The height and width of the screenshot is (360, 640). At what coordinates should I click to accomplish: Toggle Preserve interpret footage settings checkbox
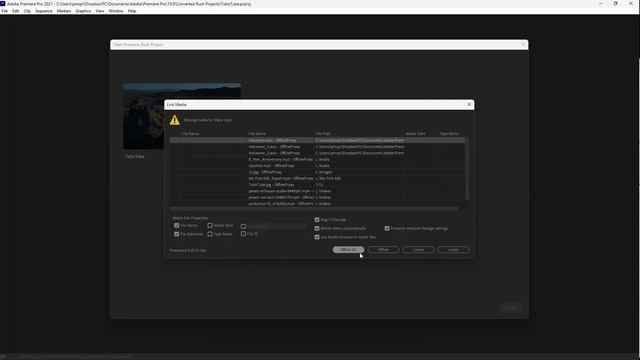click(387, 228)
